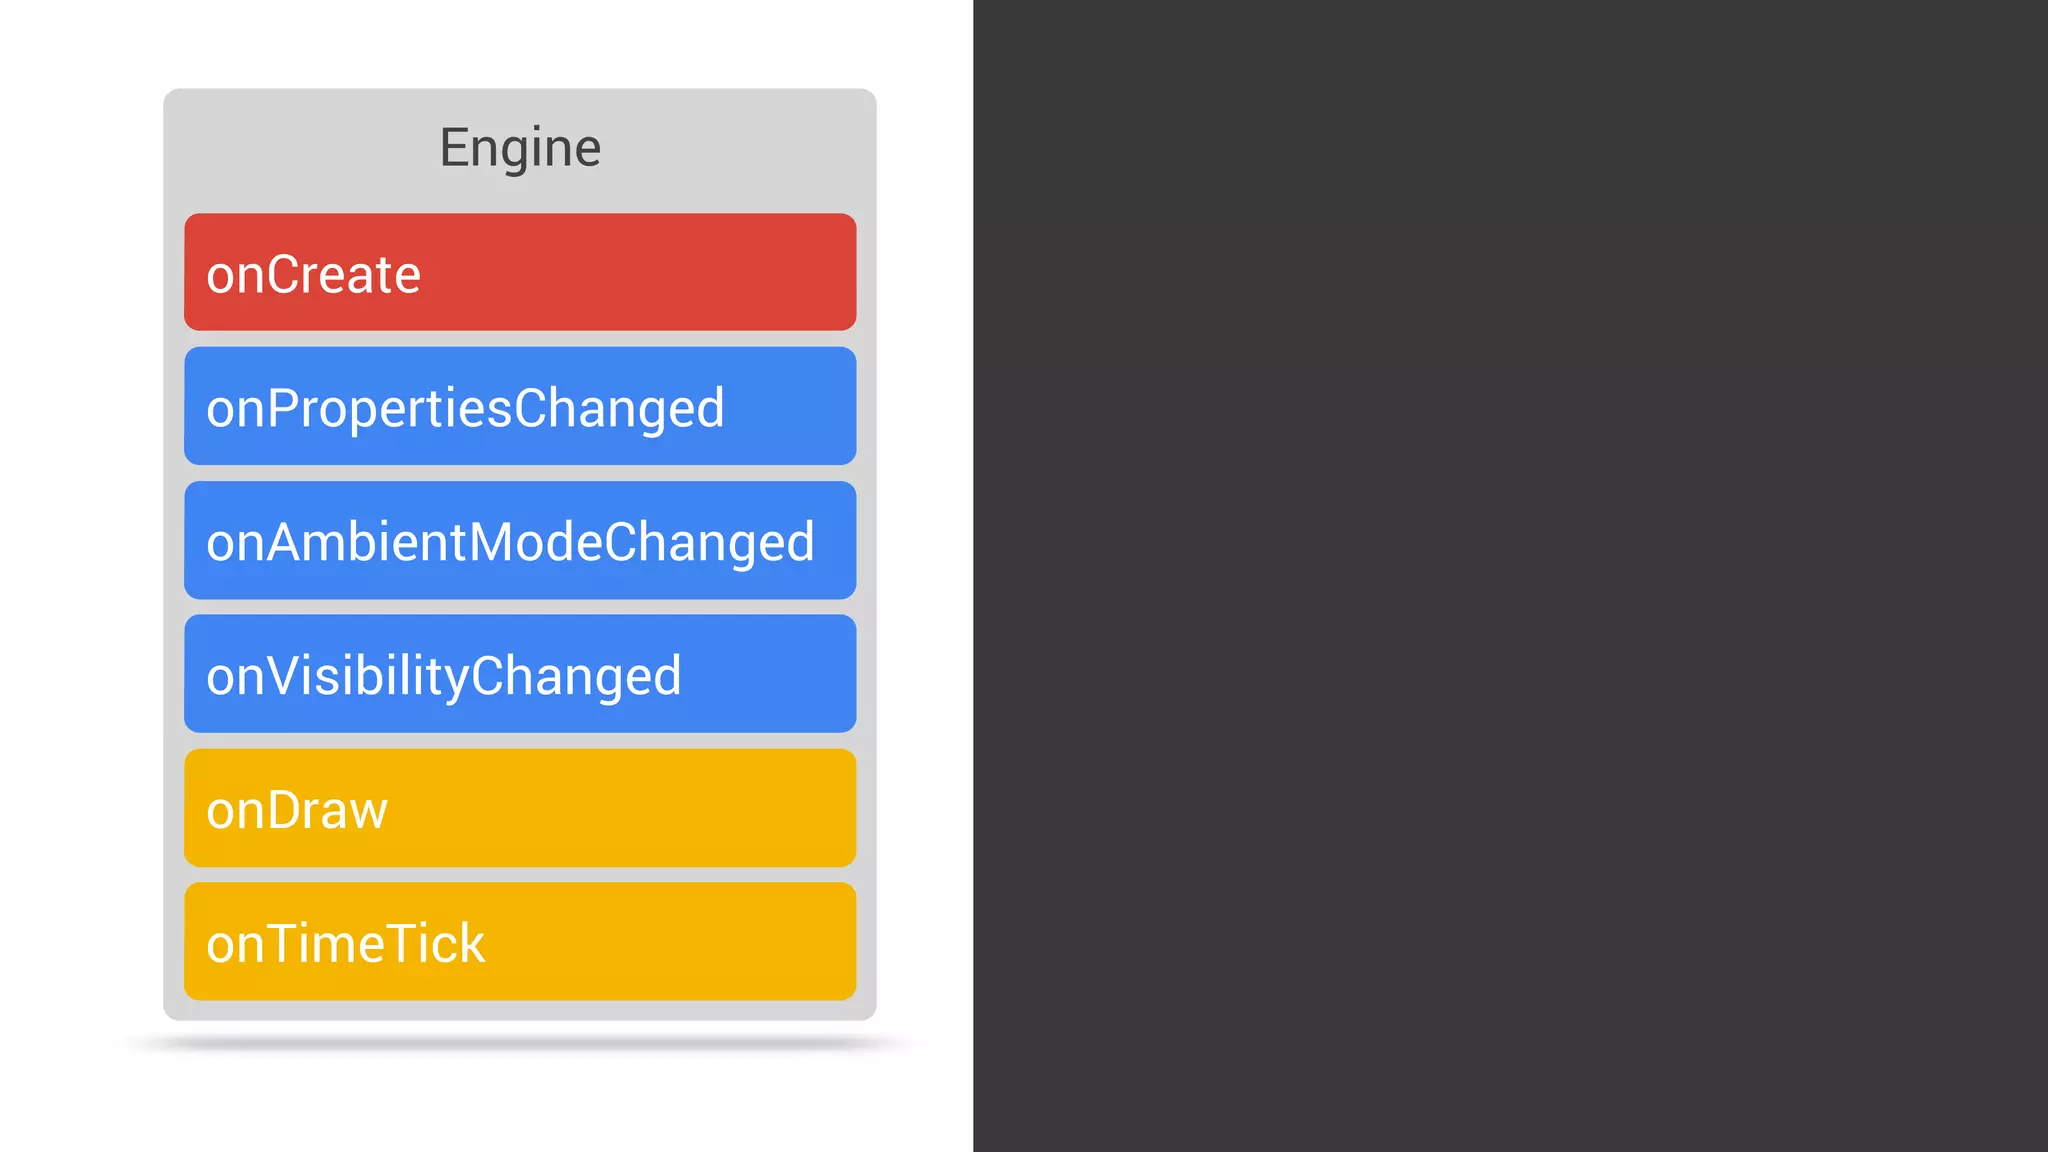Select the red onCreate block
2048x1152 pixels.
tap(520, 272)
